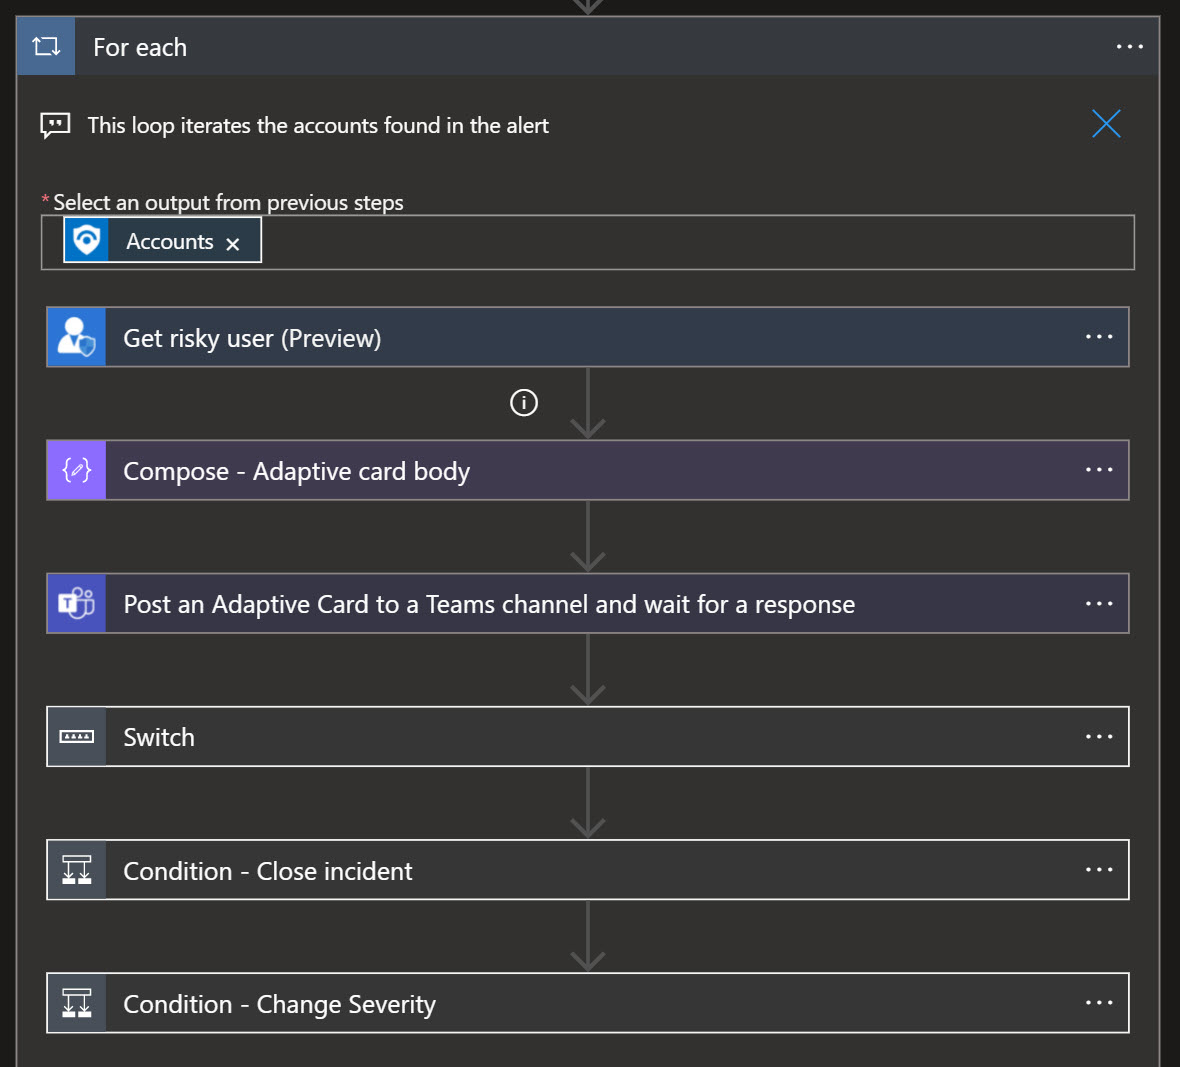The width and height of the screenshot is (1180, 1067).
Task: Click the info icon beside the arrow
Action: tap(524, 403)
